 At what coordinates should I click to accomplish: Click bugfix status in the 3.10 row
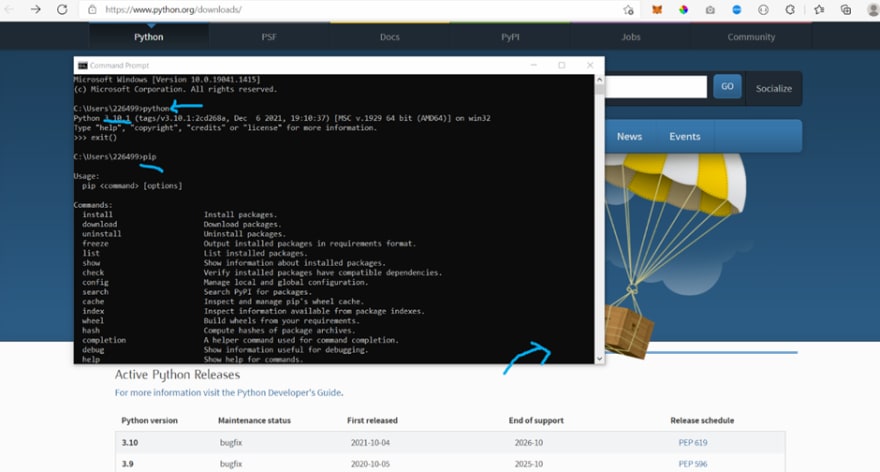[231, 443]
